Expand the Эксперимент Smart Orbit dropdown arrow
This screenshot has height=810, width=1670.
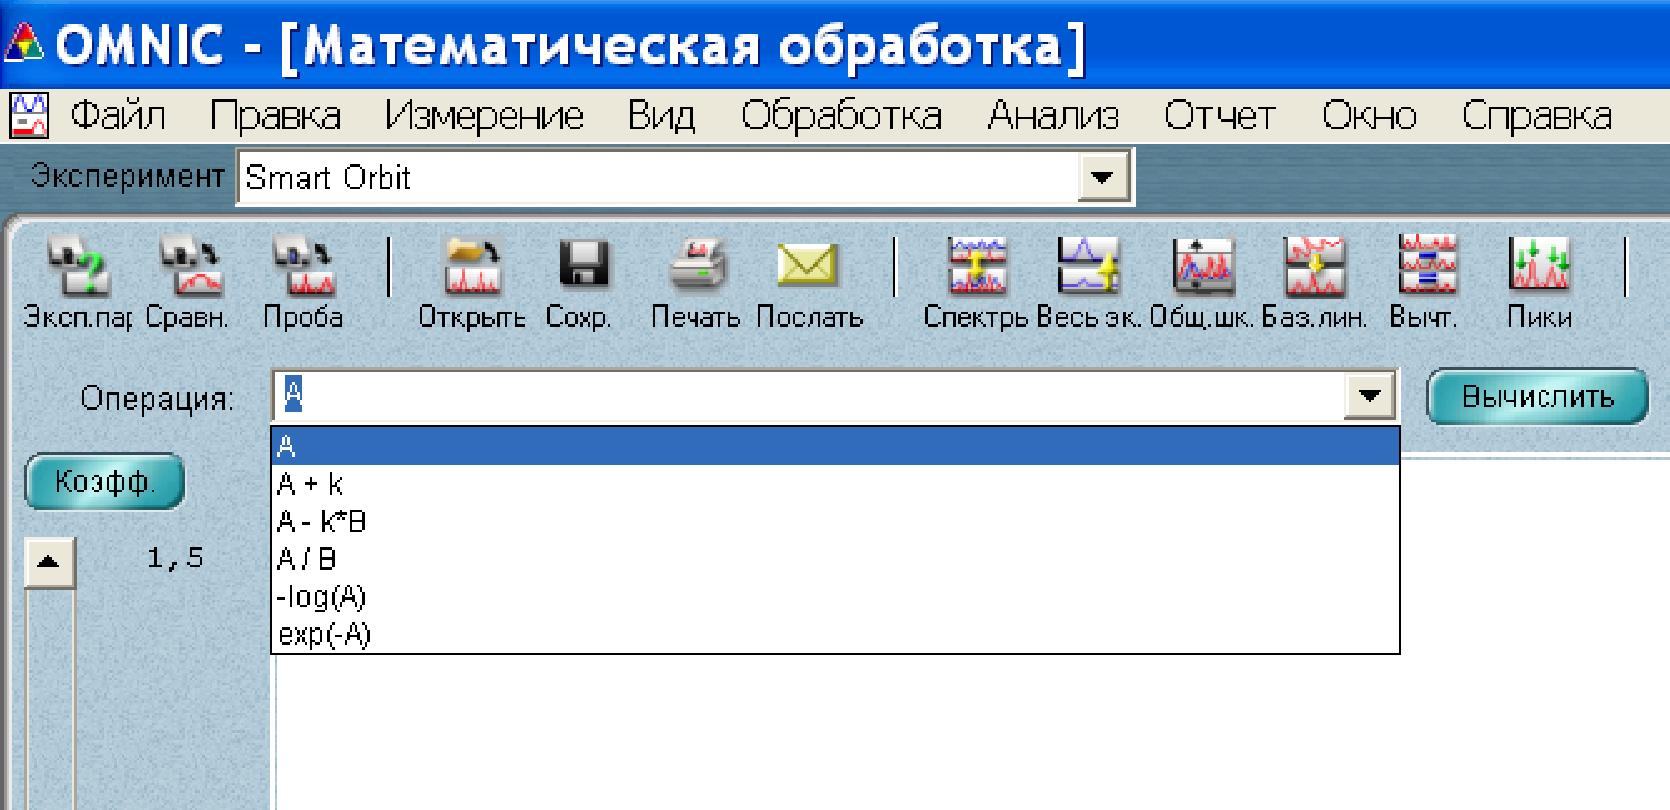tap(1103, 178)
